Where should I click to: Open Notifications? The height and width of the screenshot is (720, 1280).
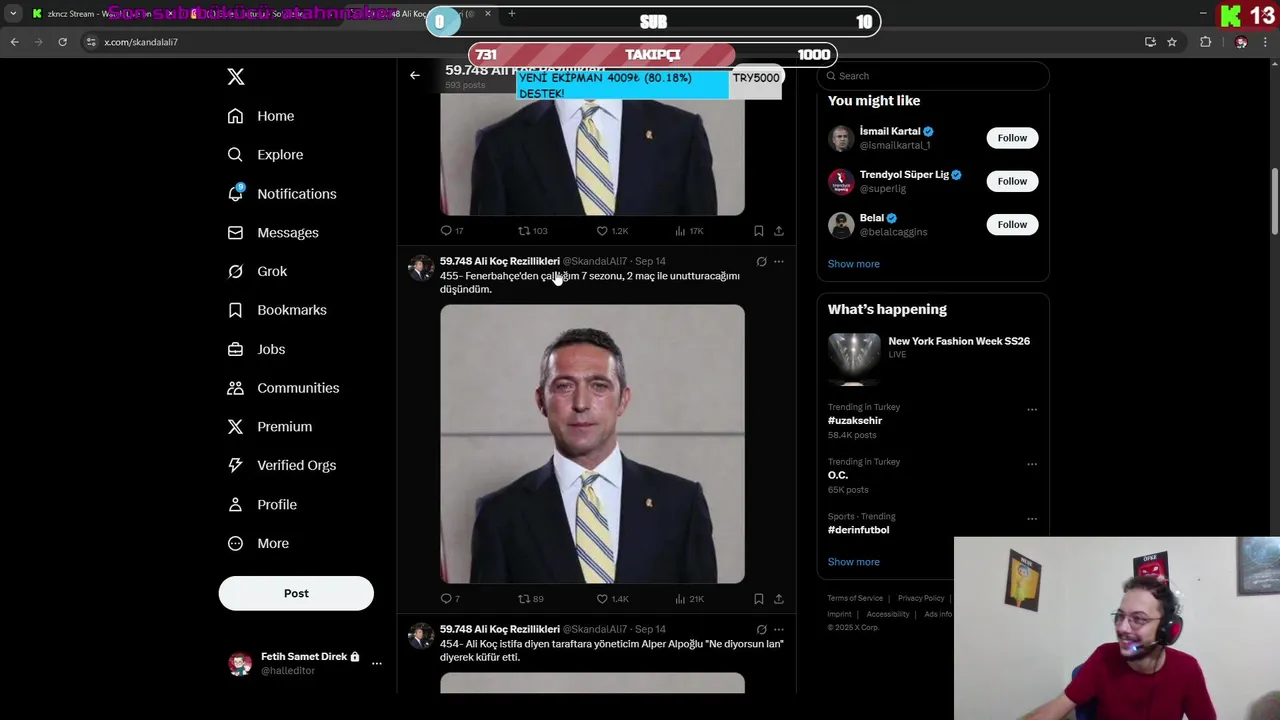coord(281,194)
